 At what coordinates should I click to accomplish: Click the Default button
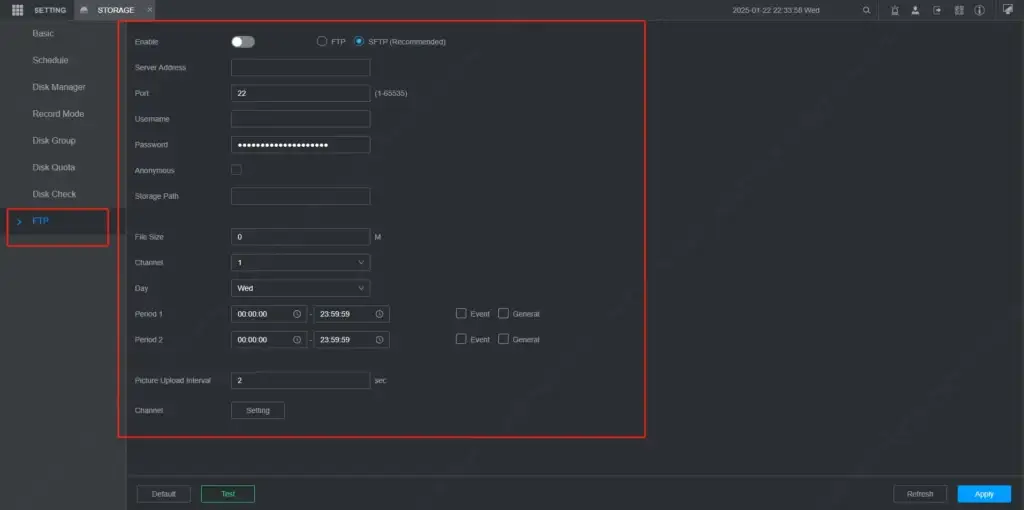pos(164,494)
